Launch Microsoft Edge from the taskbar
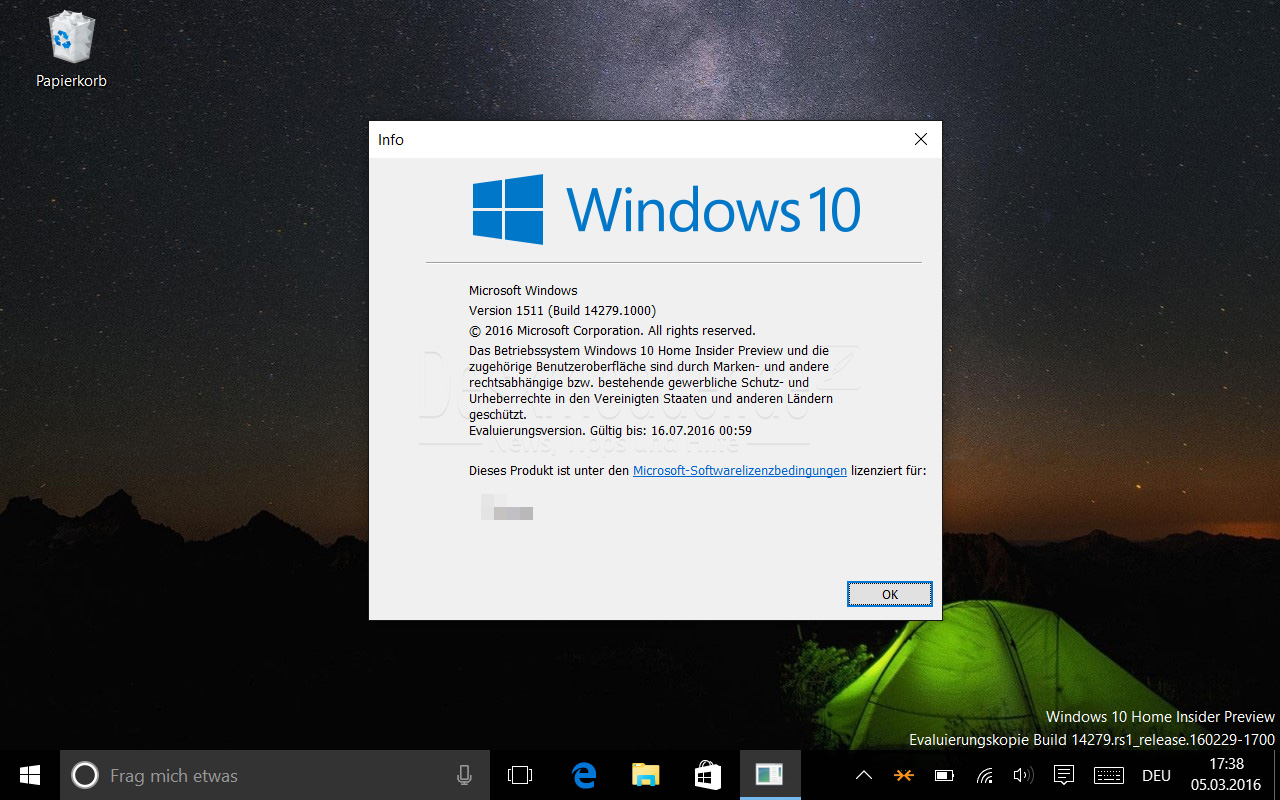 pyautogui.click(x=584, y=775)
